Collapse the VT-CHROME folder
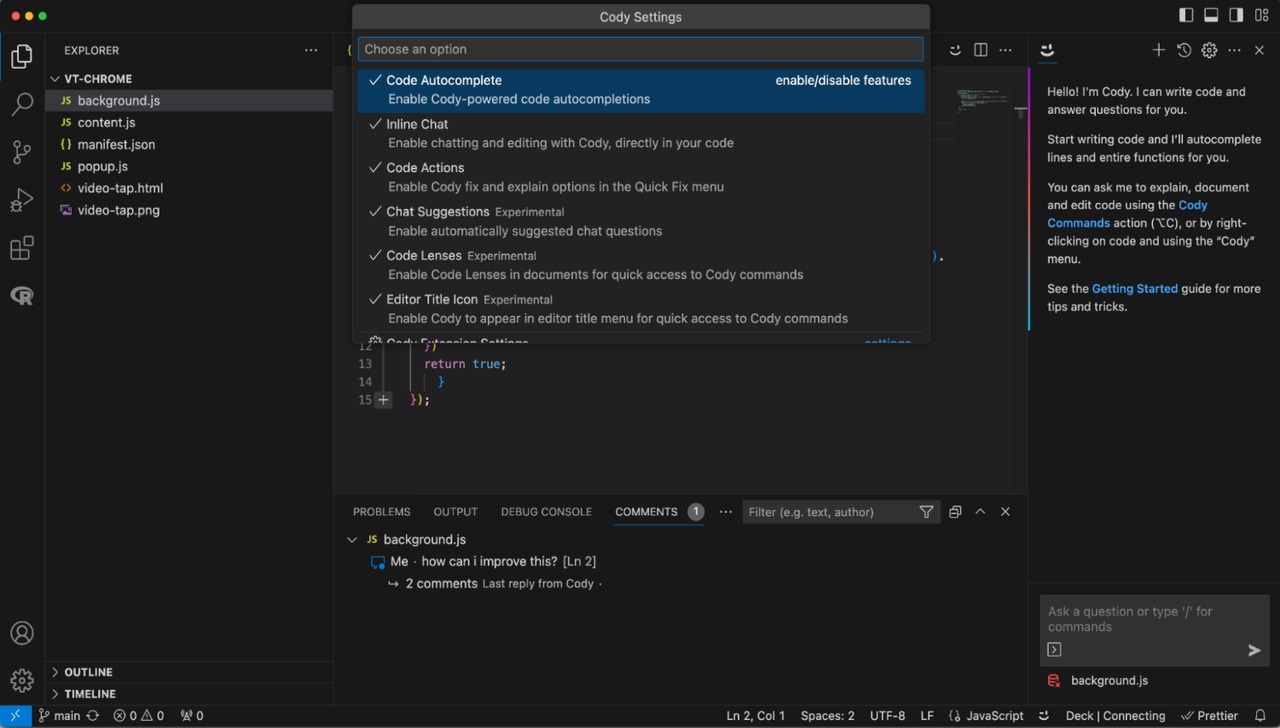 point(190,79)
